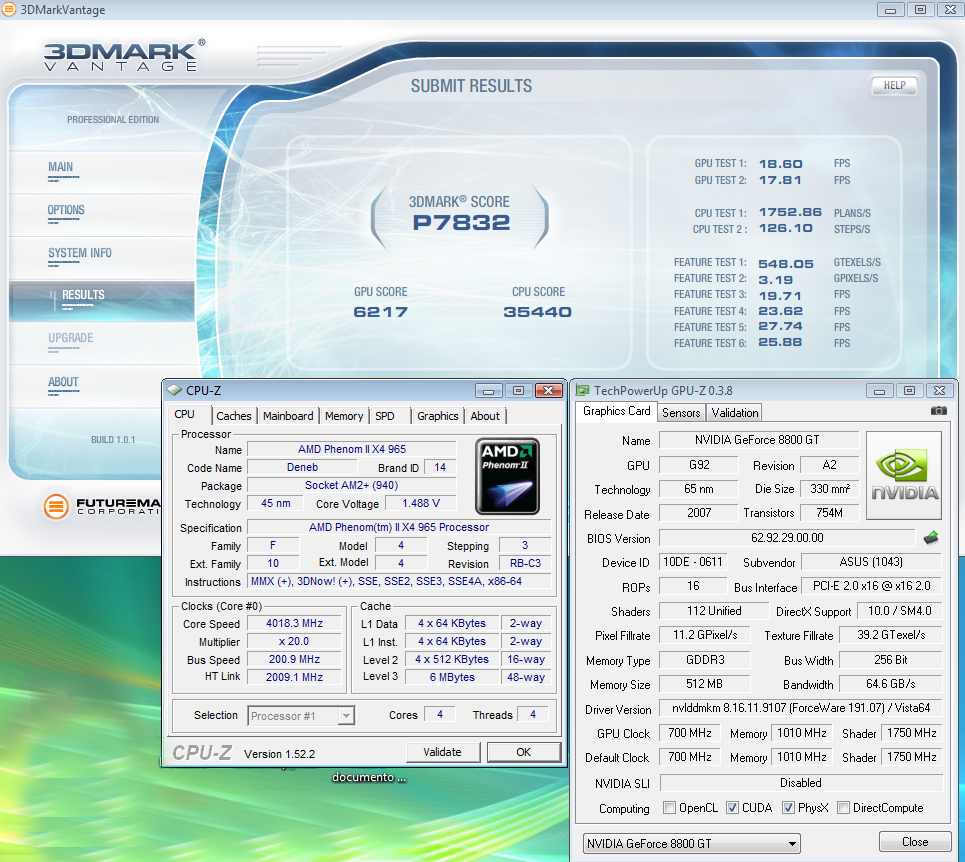Toggle the CUDA checkbox
Image resolution: width=965 pixels, height=862 pixels.
(x=732, y=808)
